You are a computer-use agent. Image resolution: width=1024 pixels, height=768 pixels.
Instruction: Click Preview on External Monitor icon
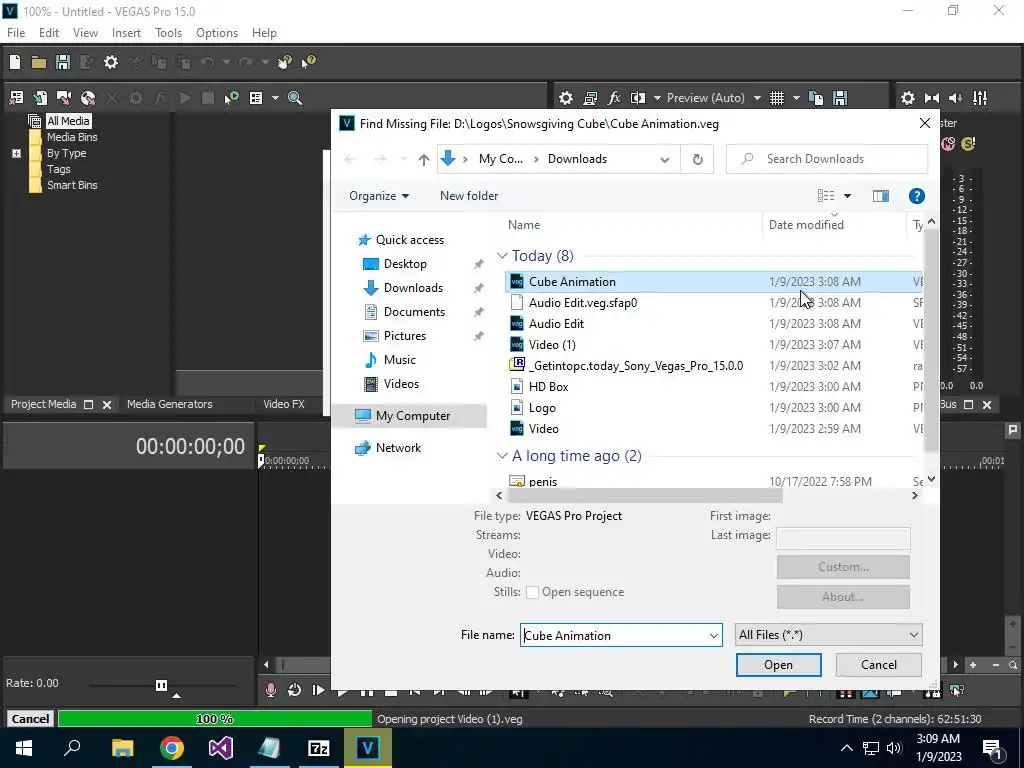[x=590, y=98]
